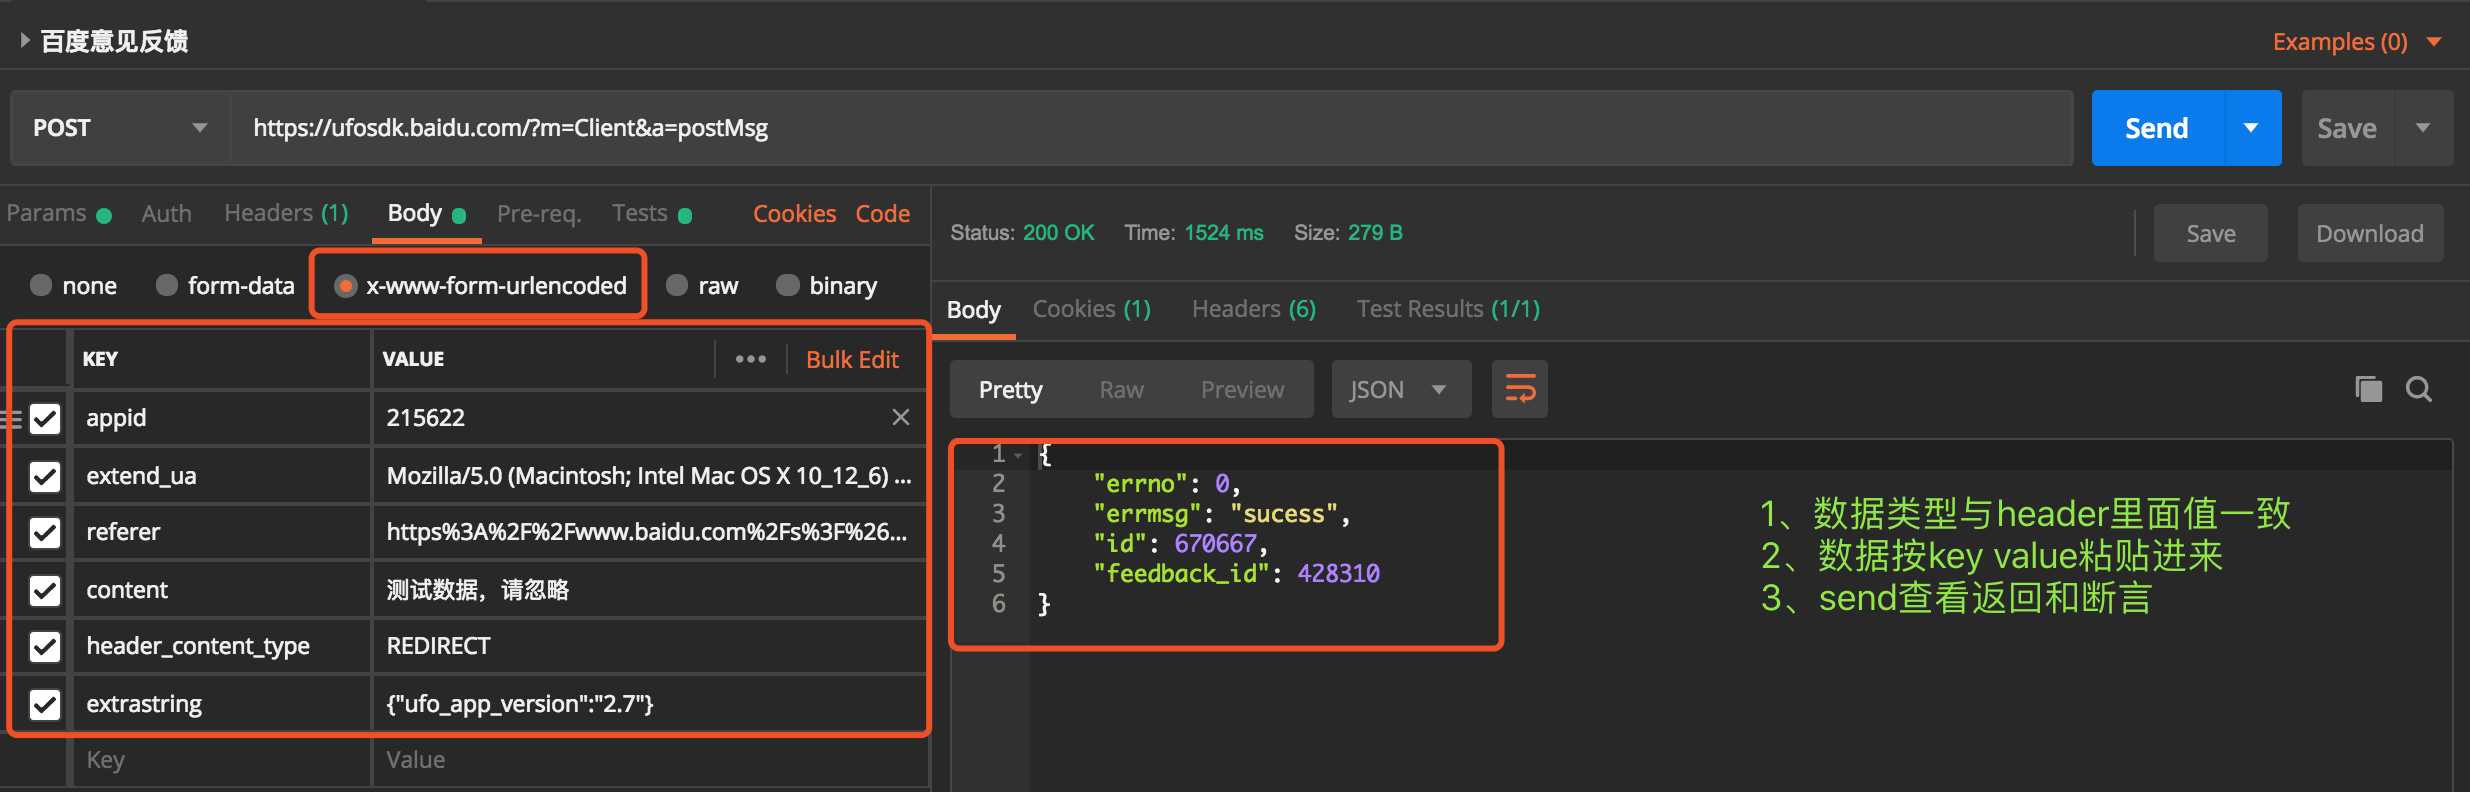
Task: Uncheck the appid parameter checkbox
Action: tap(45, 418)
